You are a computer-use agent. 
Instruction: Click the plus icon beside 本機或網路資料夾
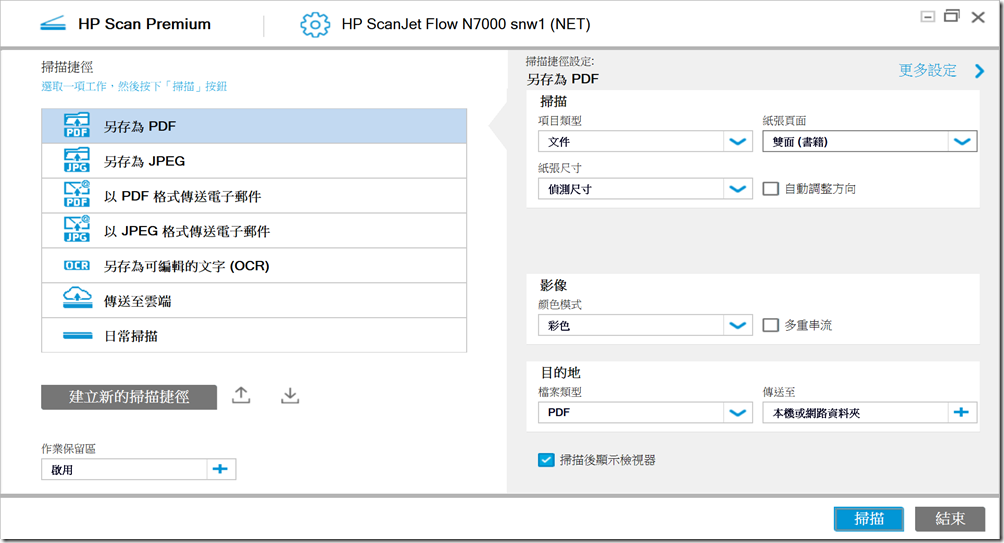tap(962, 412)
